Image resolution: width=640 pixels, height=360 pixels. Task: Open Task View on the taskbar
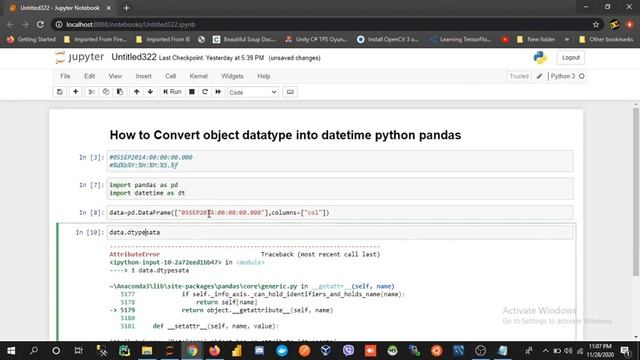[x=78, y=351]
